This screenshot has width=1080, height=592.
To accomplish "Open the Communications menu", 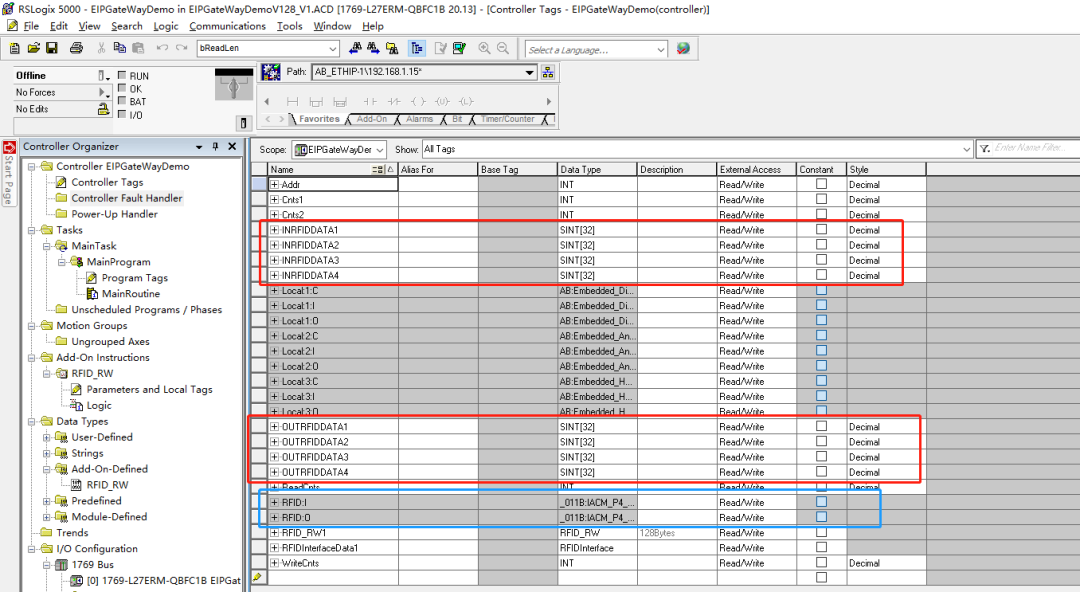I will coord(227,26).
